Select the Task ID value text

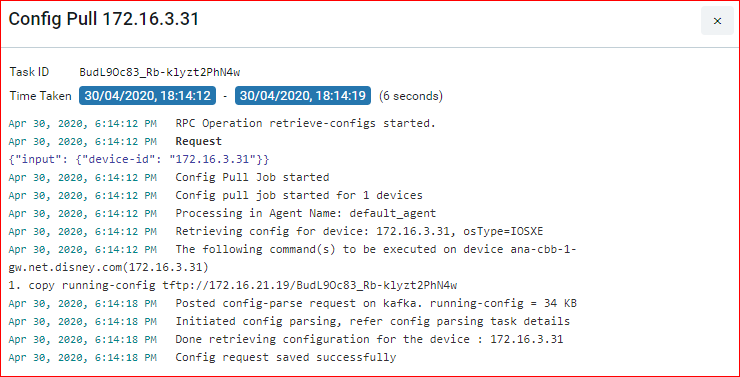[x=160, y=73]
